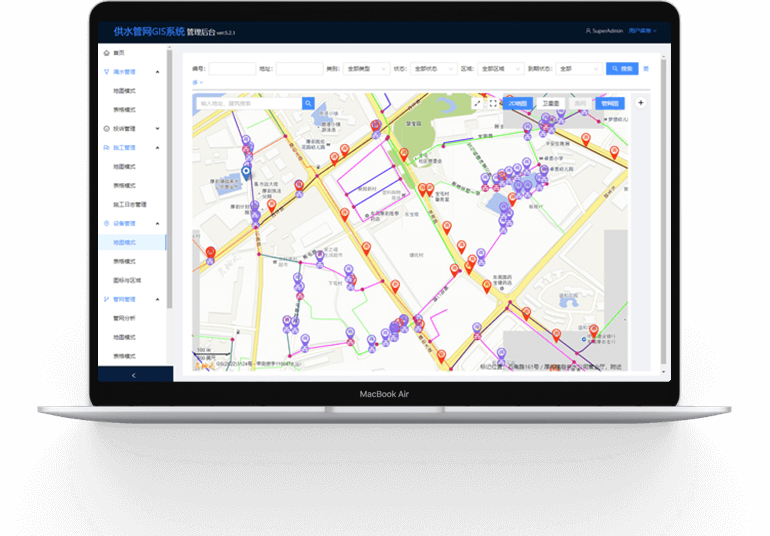
Task: Select 表格模式 under 设备管理
Action: click(x=125, y=261)
